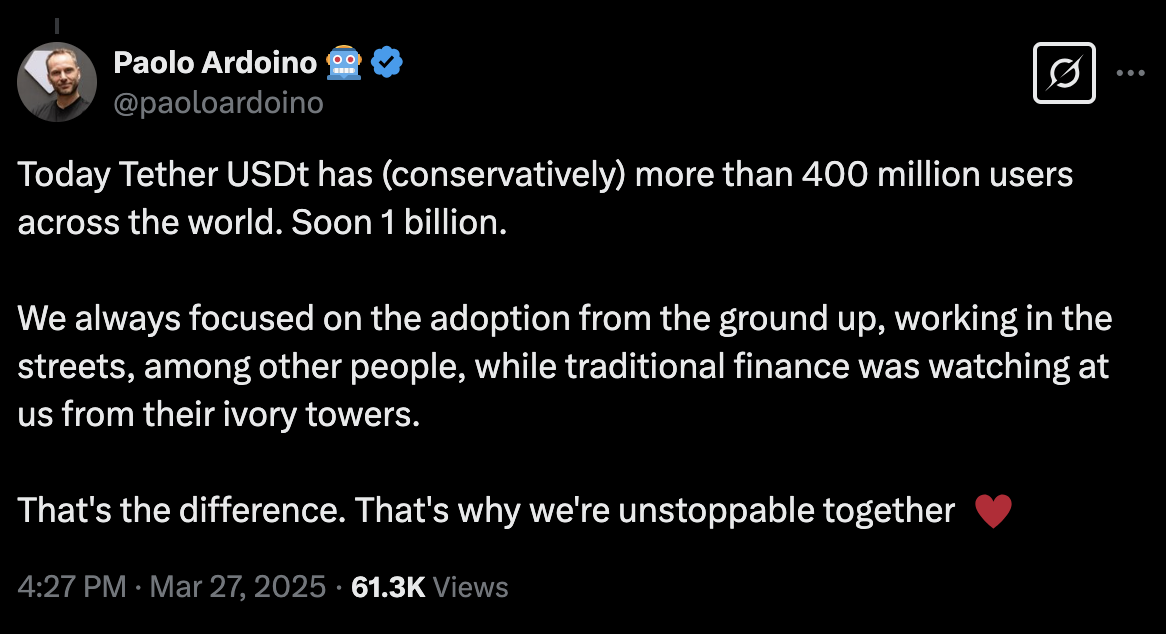The image size is (1166, 634).
Task: Click the thread connector line above avatar
Action: tap(57, 25)
